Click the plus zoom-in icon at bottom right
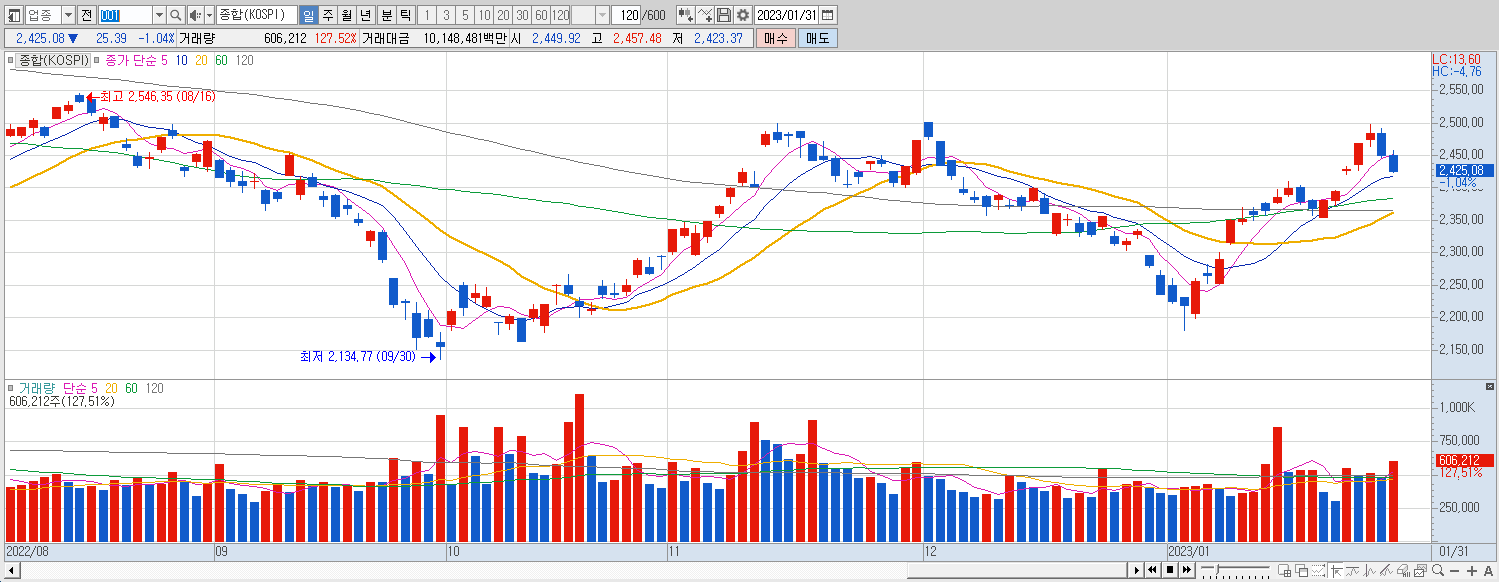 1471,571
